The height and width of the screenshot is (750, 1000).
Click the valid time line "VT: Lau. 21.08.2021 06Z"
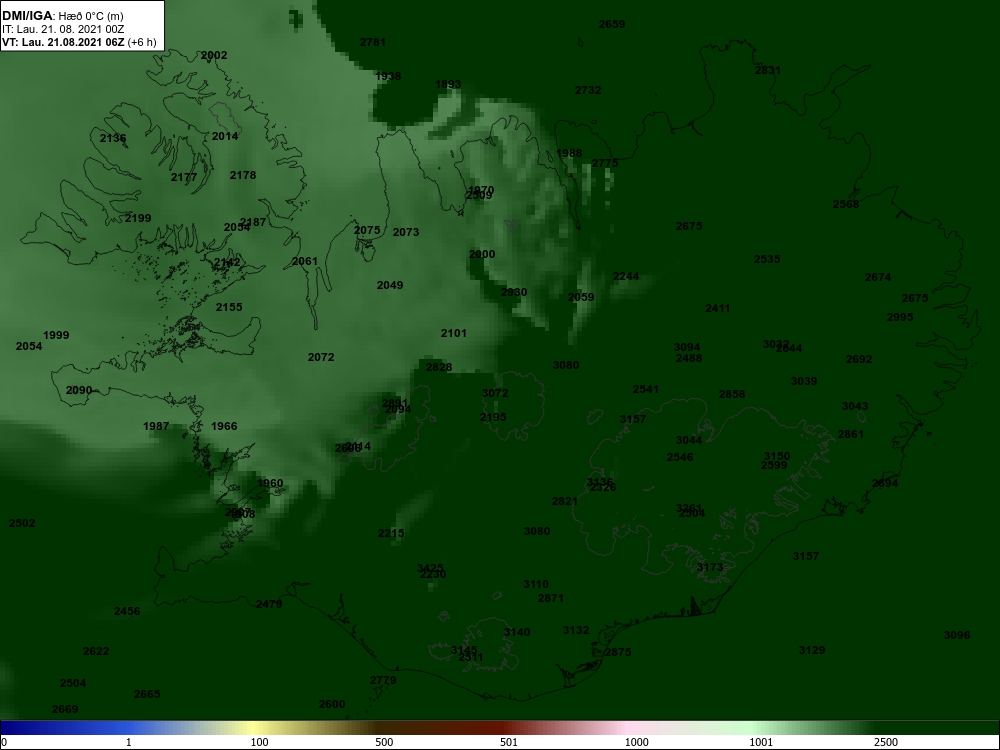(x=63, y=42)
